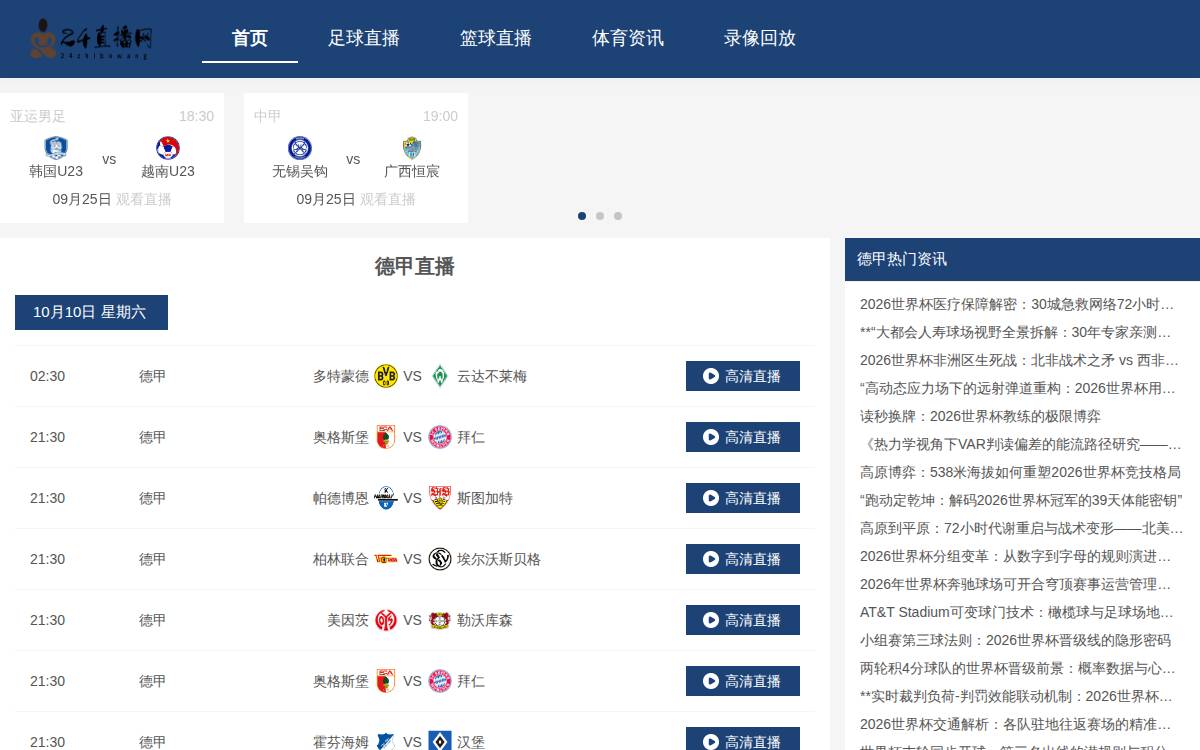Open article 2026年世界杯奔驰球场可开合穹顶
The width and height of the screenshot is (1200, 750).
tap(1016, 584)
